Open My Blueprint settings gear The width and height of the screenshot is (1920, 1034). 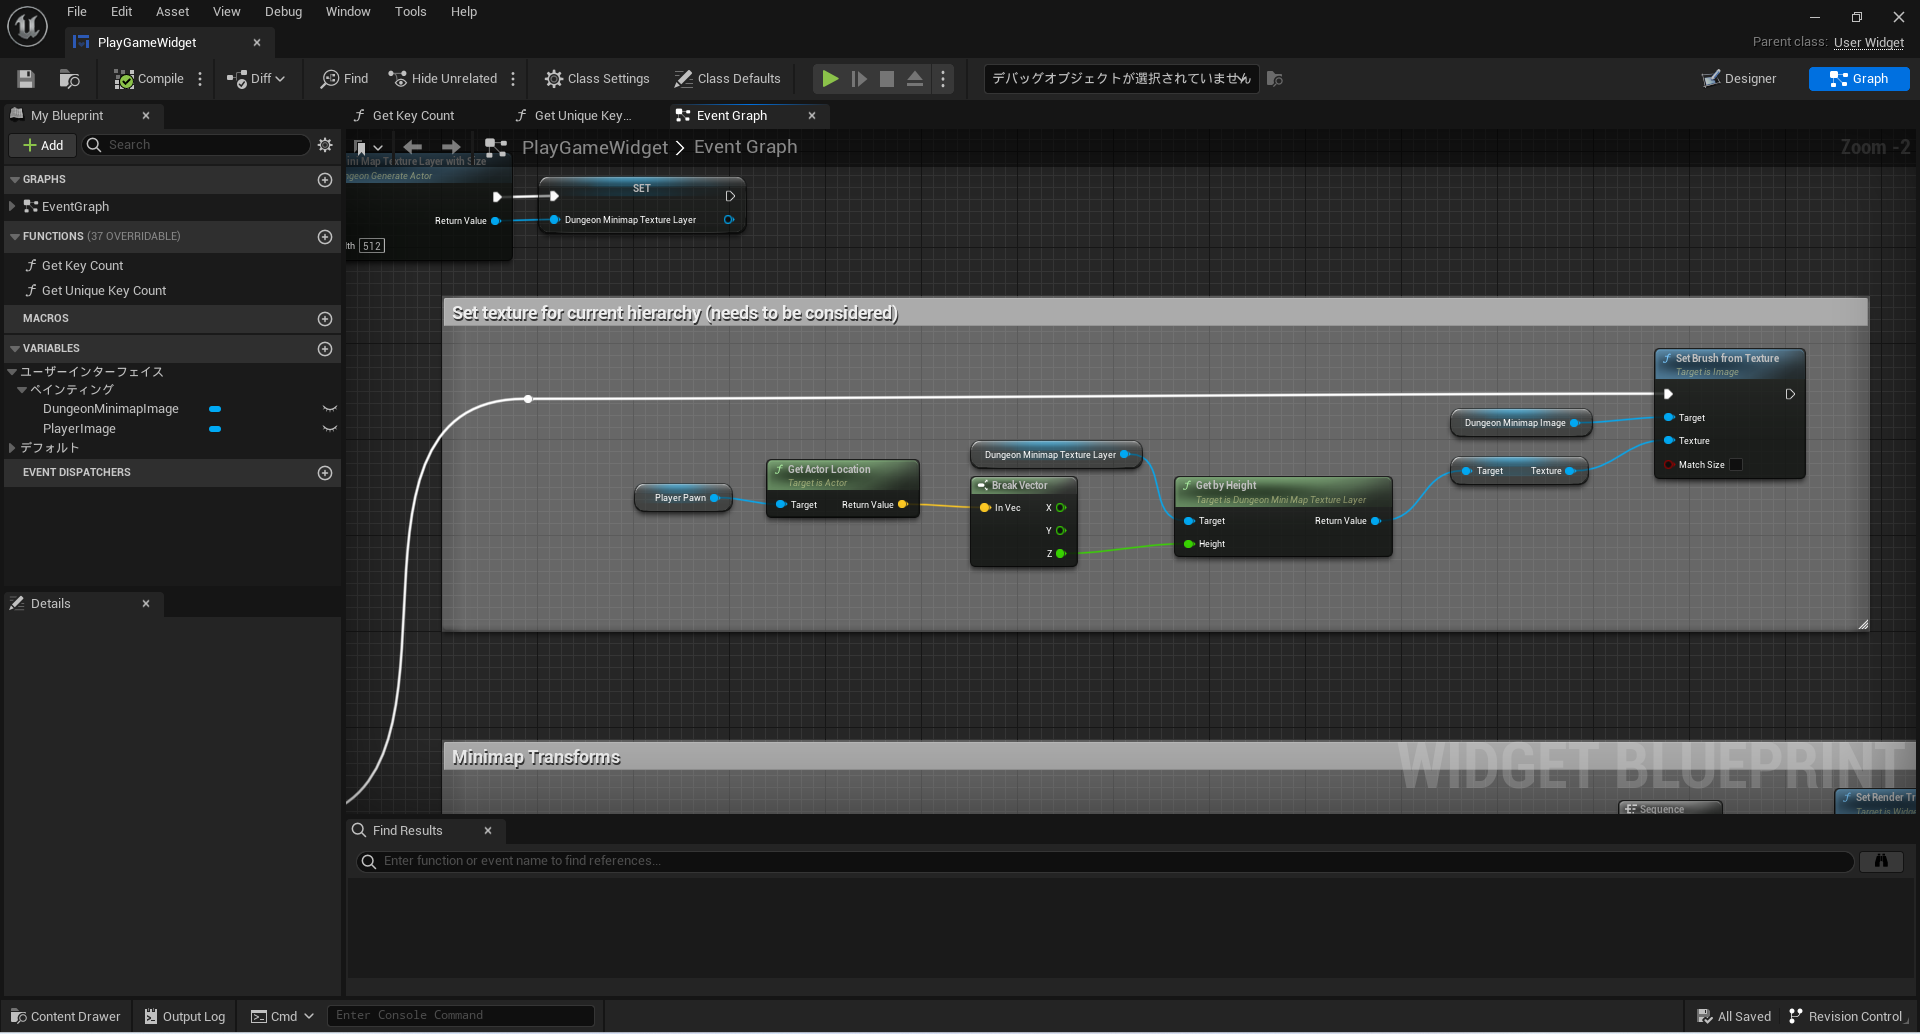tap(325, 145)
